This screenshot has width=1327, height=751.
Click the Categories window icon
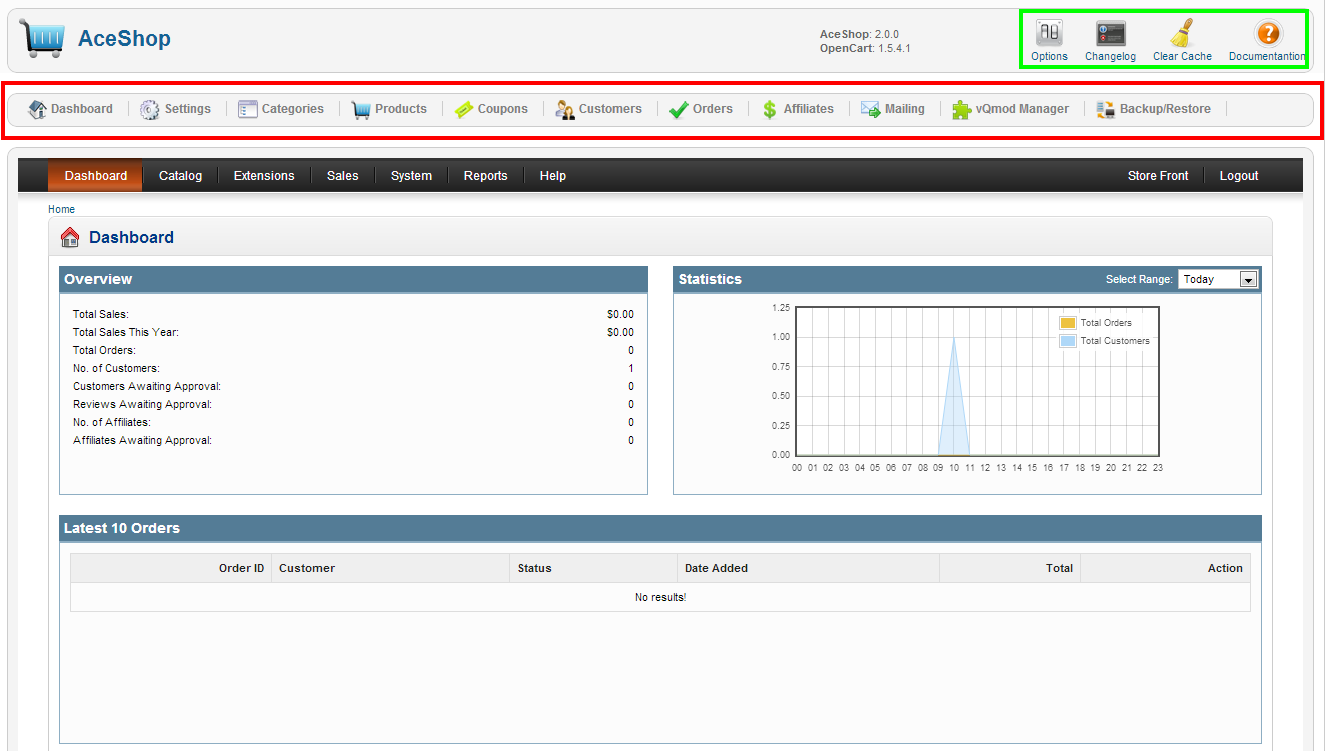pyautogui.click(x=248, y=109)
